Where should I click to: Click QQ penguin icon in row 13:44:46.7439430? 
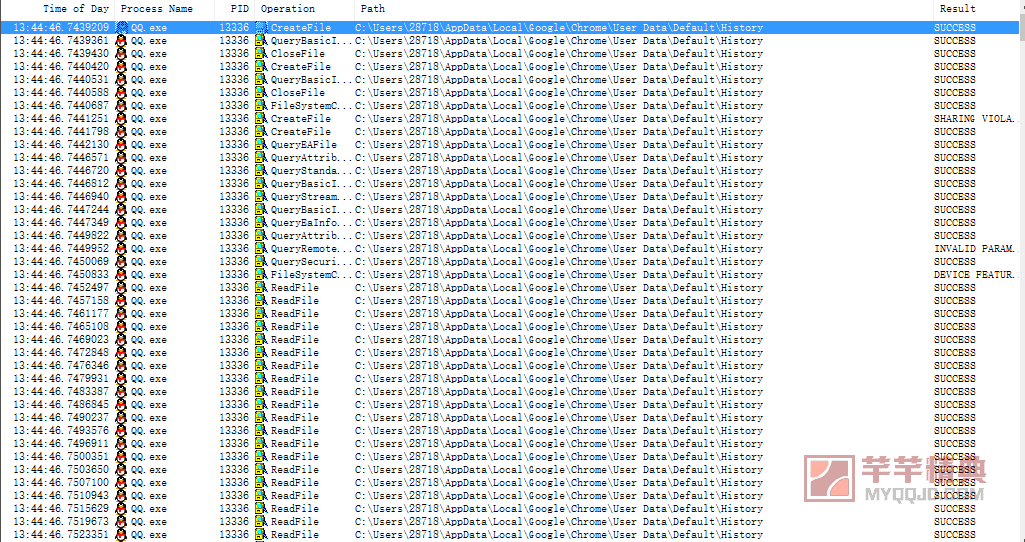click(122, 54)
